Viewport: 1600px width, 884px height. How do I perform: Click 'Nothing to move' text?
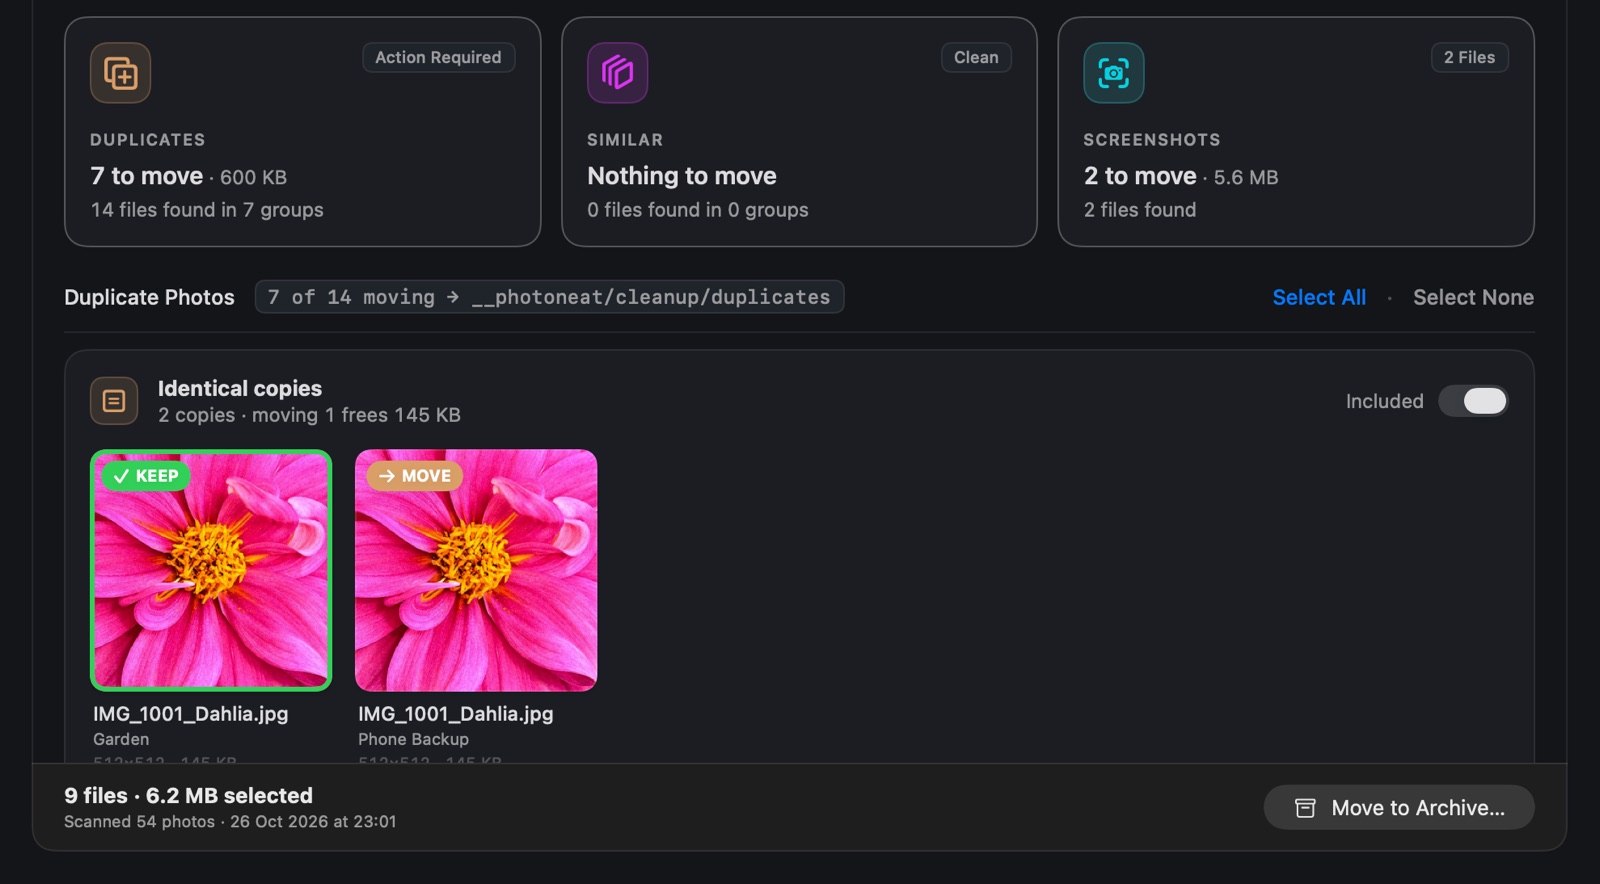pyautogui.click(x=682, y=176)
